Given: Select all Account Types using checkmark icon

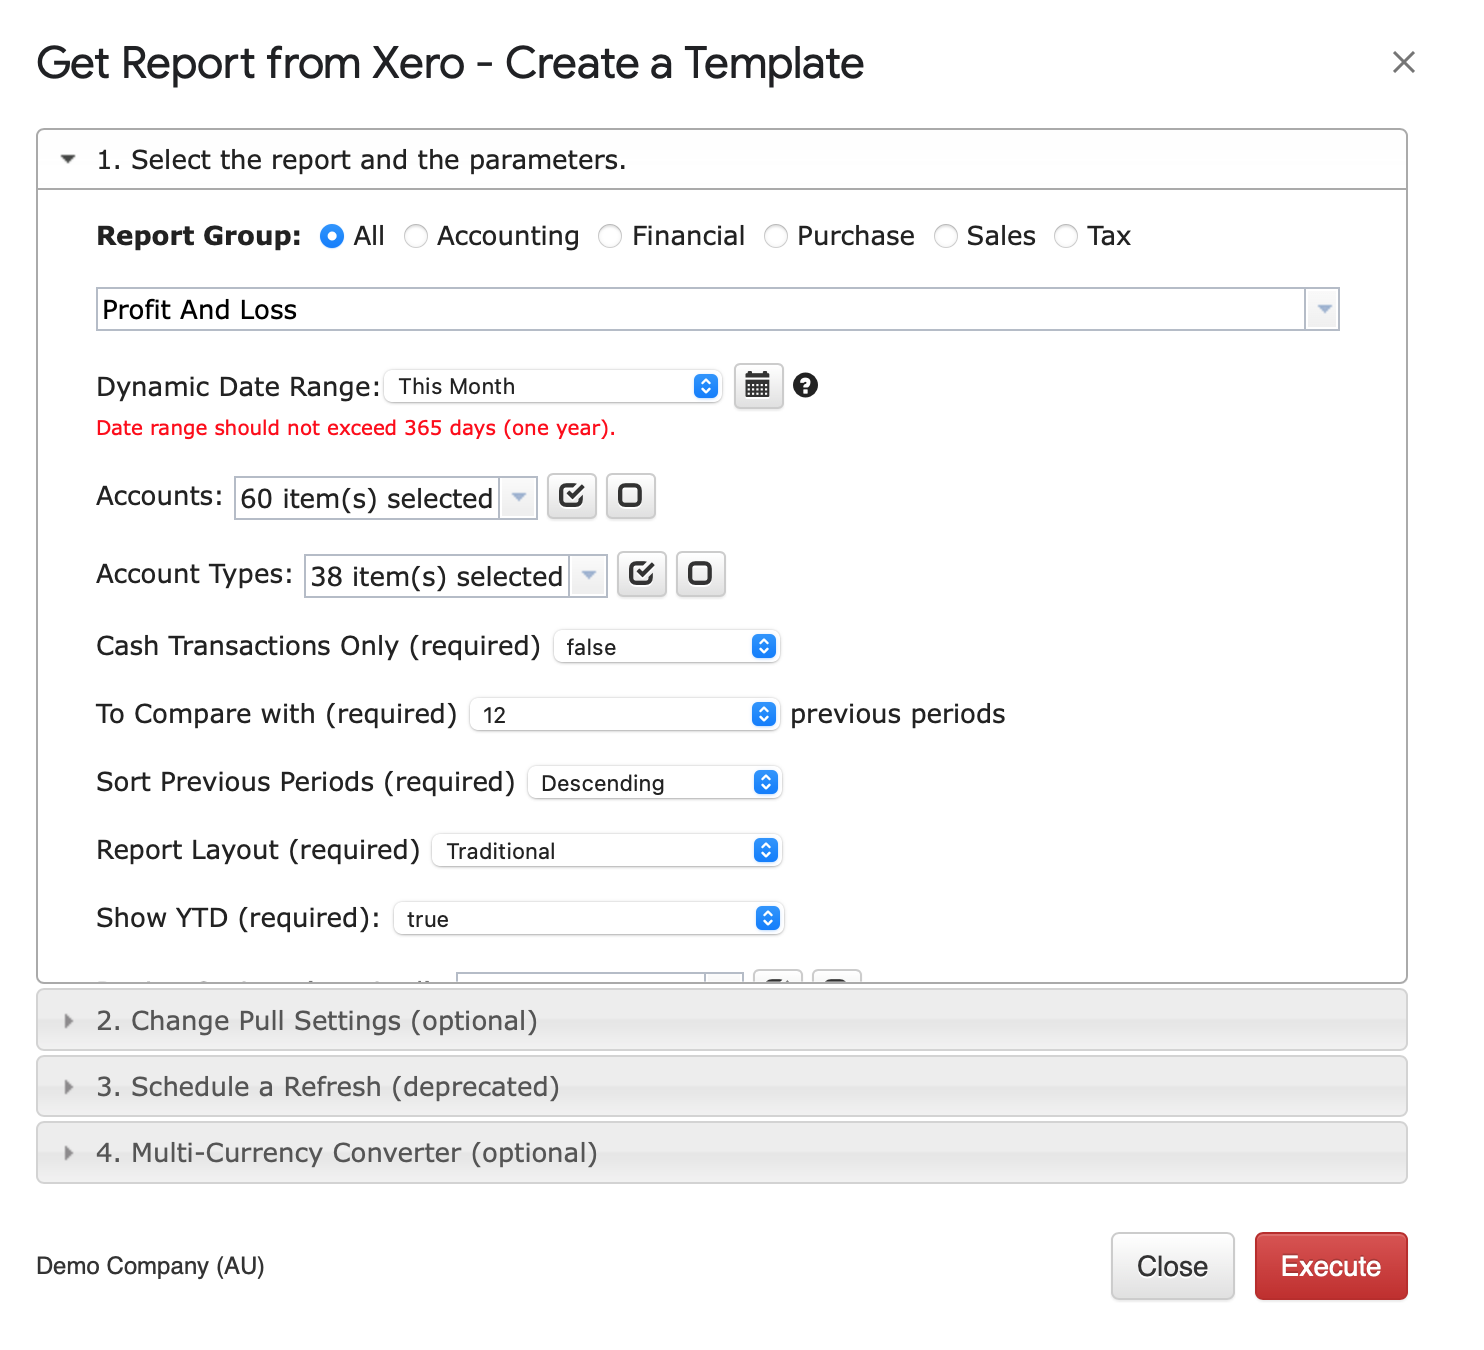Looking at the screenshot, I should [x=641, y=574].
